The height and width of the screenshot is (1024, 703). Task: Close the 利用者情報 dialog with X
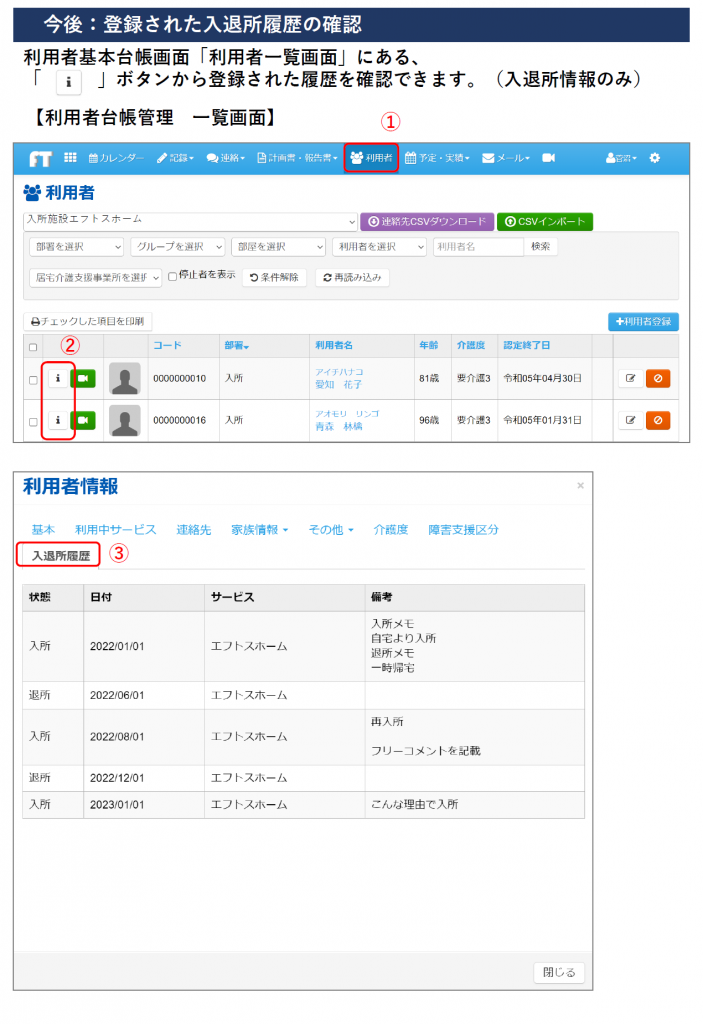[580, 486]
